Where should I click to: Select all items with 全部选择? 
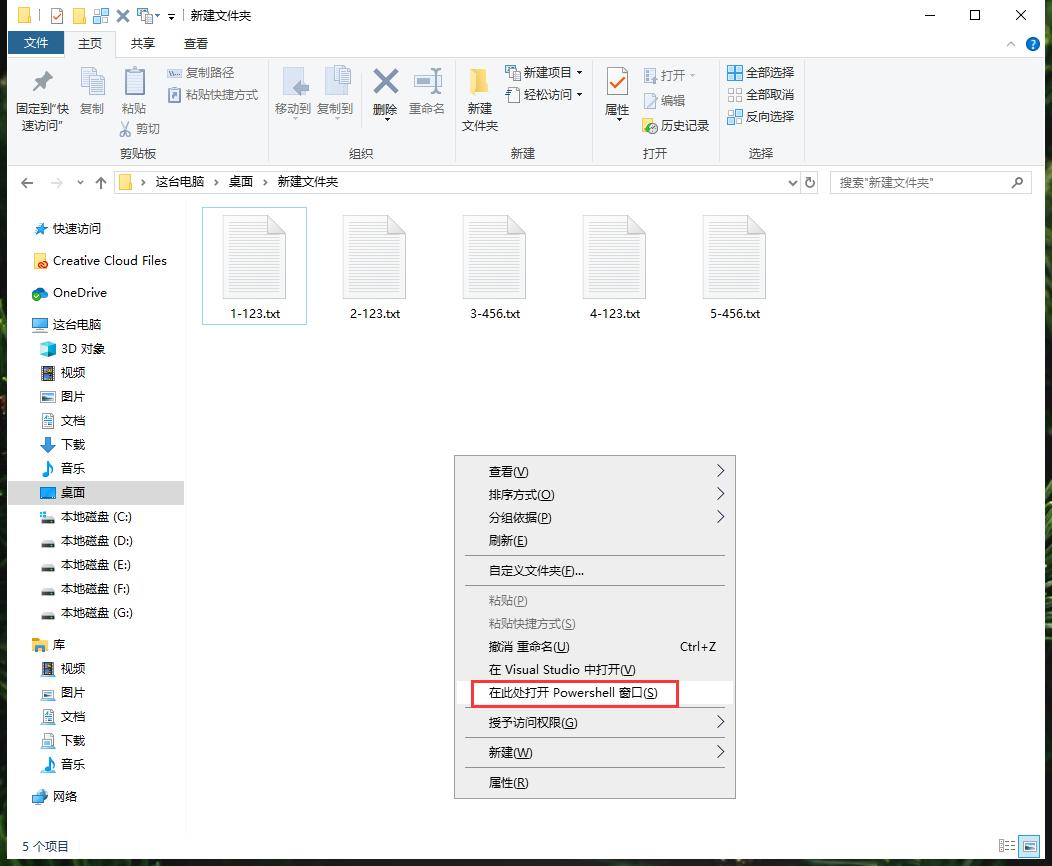pyautogui.click(x=761, y=72)
